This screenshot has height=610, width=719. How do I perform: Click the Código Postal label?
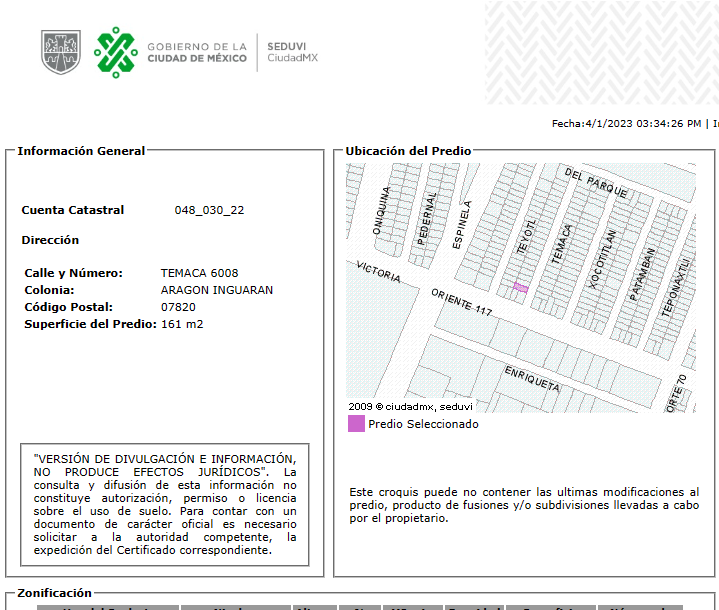click(x=68, y=307)
